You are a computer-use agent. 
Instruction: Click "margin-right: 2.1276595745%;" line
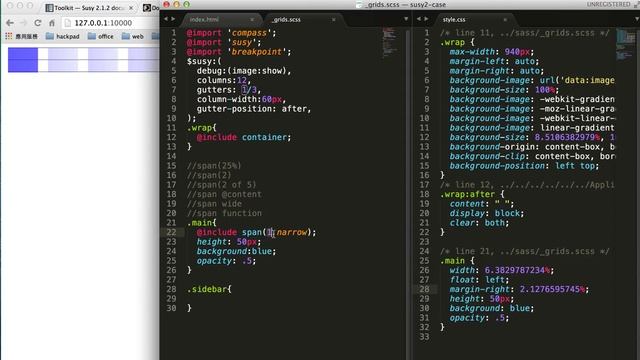(x=519, y=289)
